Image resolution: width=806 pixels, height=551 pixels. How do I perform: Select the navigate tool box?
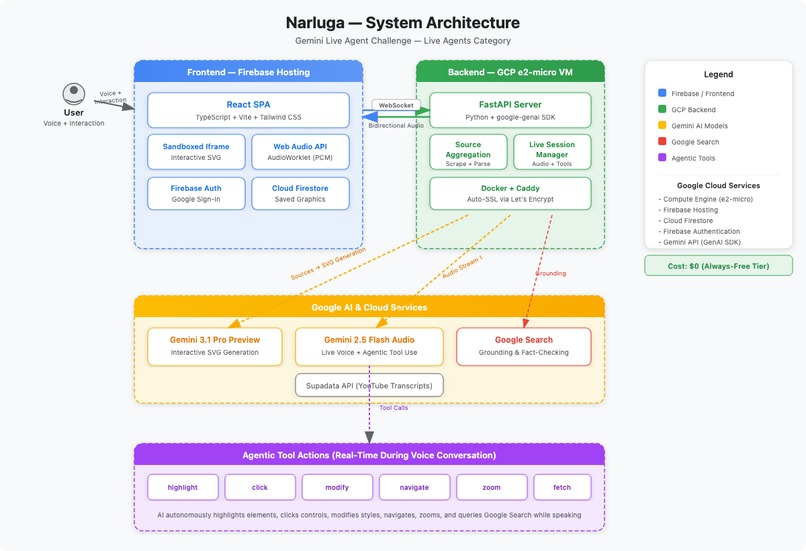pyautogui.click(x=414, y=487)
